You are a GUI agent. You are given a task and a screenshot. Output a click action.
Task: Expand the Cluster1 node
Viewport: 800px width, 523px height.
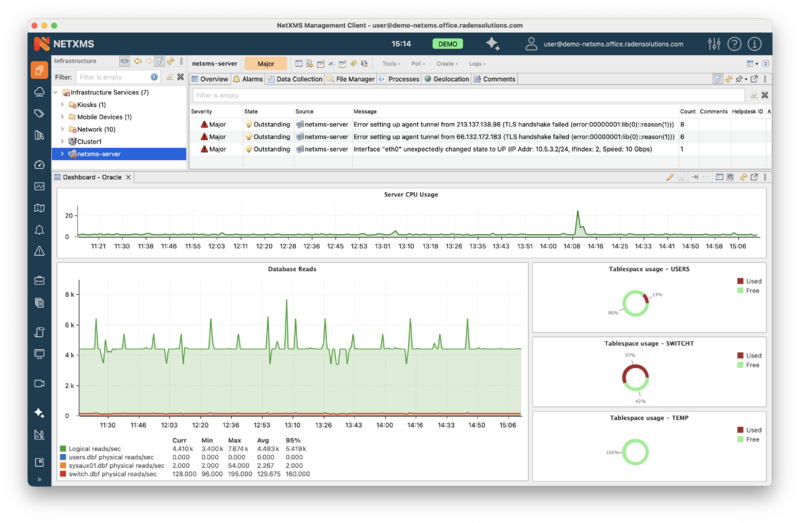[62, 141]
